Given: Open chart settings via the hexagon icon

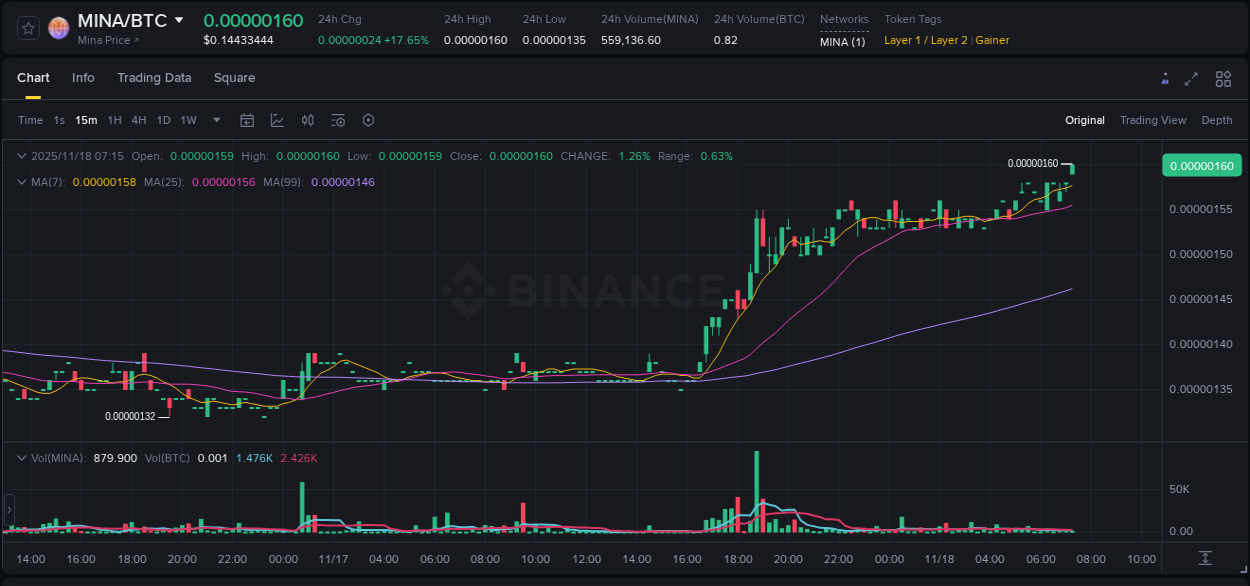Looking at the screenshot, I should (368, 120).
